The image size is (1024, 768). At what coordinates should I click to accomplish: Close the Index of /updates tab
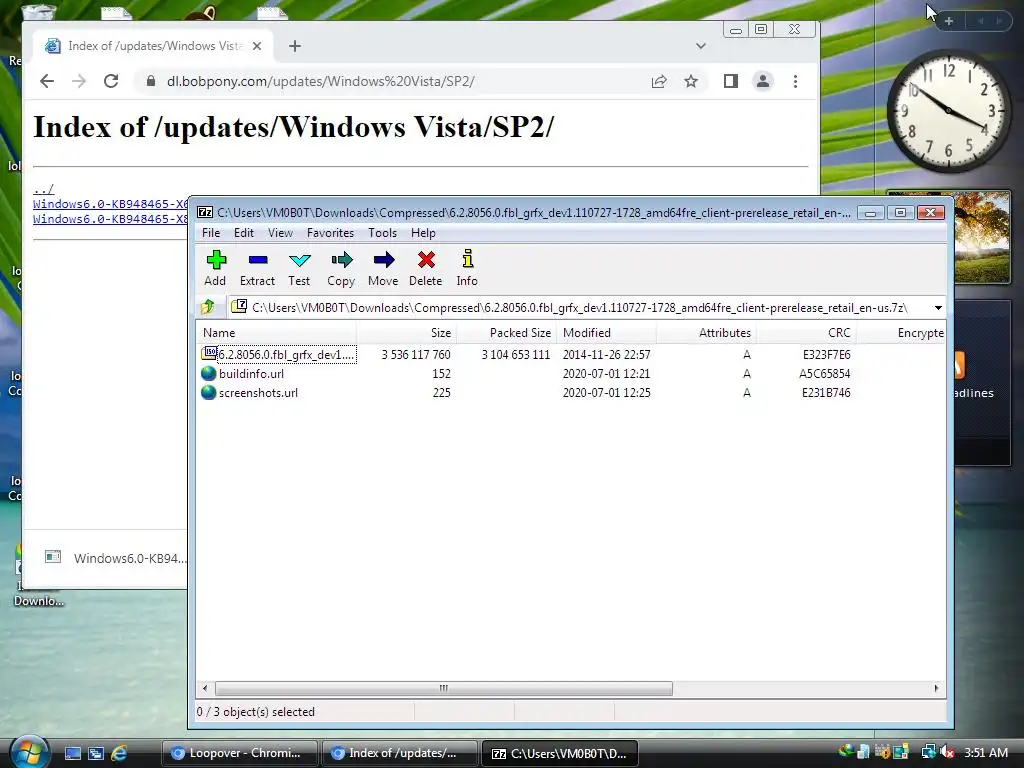point(257,46)
